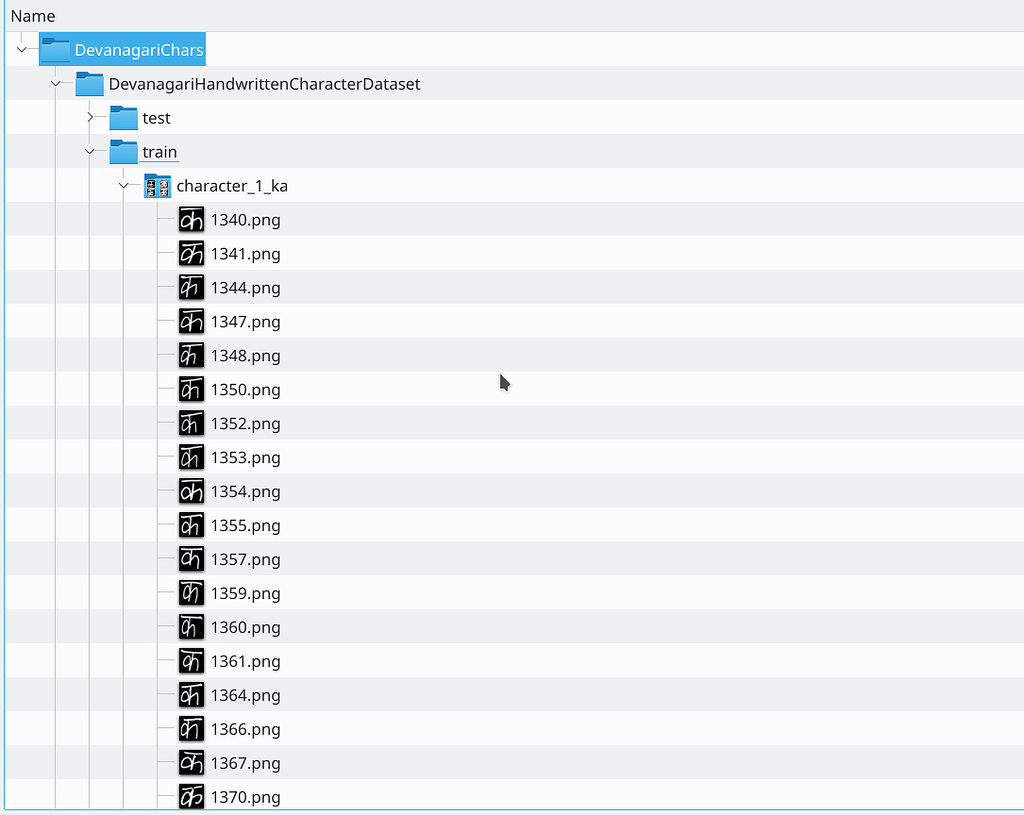Click the train folder icon
This screenshot has width=1024, height=815.
[123, 151]
